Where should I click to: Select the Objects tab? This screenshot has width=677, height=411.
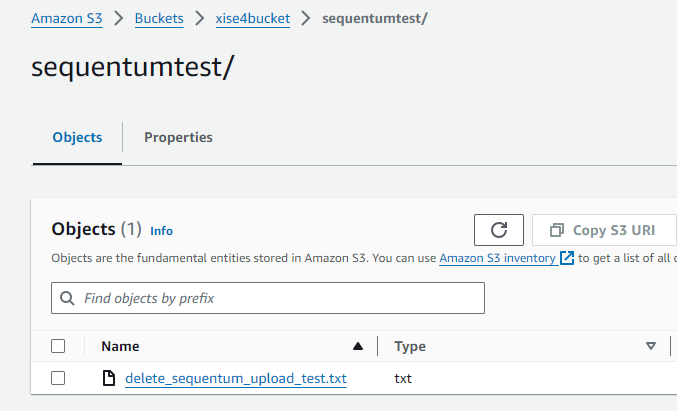coord(77,137)
